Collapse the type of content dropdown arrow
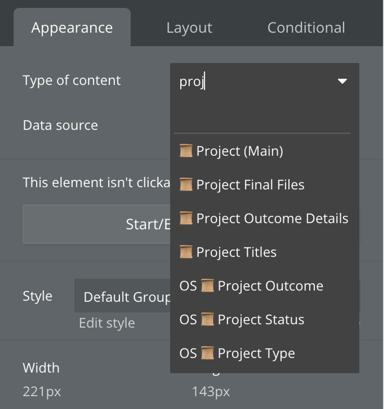 coord(342,81)
